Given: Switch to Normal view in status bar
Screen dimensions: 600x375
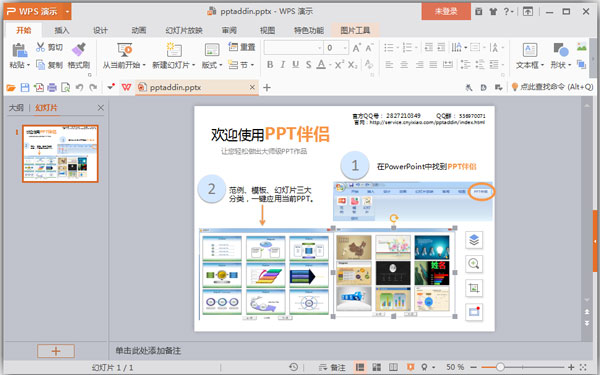Looking at the screenshot, I should click(x=360, y=367).
